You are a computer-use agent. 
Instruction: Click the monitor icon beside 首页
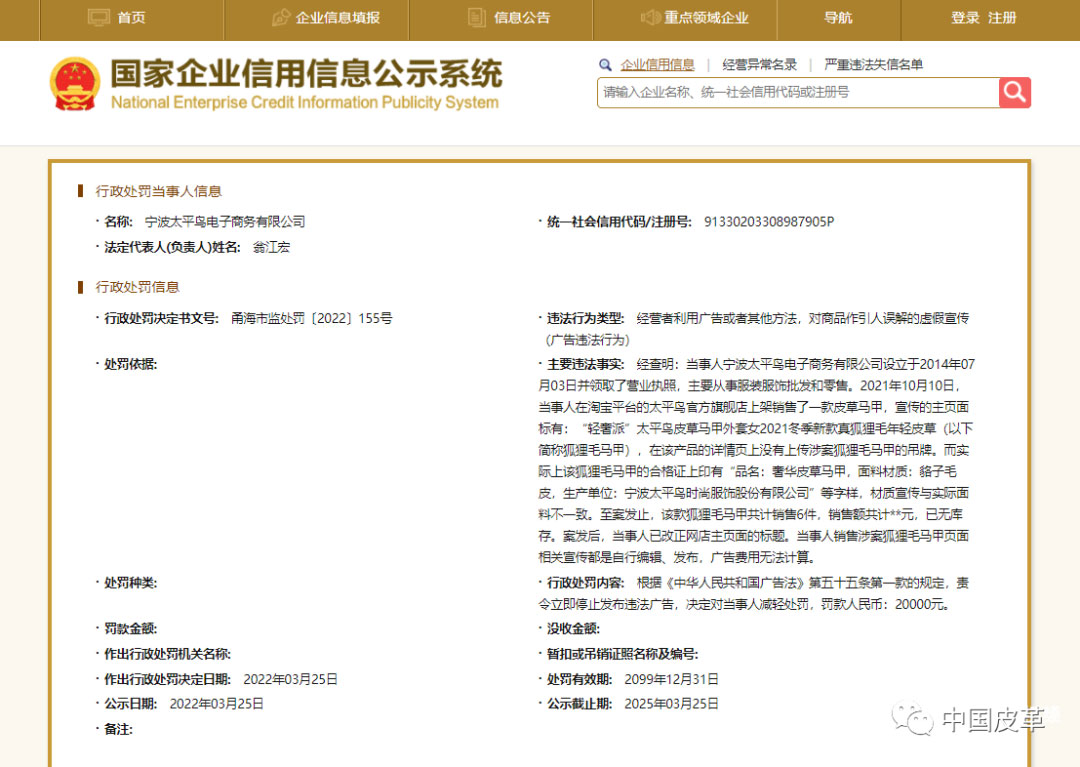pos(98,18)
